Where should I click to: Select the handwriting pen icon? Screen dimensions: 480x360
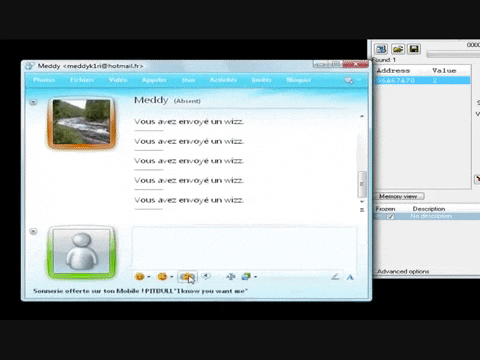[x=335, y=276]
